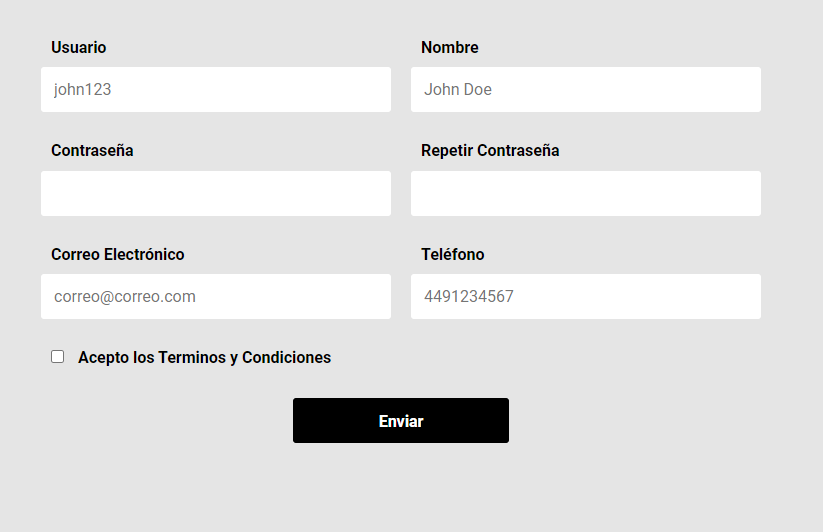Activate the Repetir Contraseña password field
This screenshot has height=532, width=823.
(x=586, y=193)
